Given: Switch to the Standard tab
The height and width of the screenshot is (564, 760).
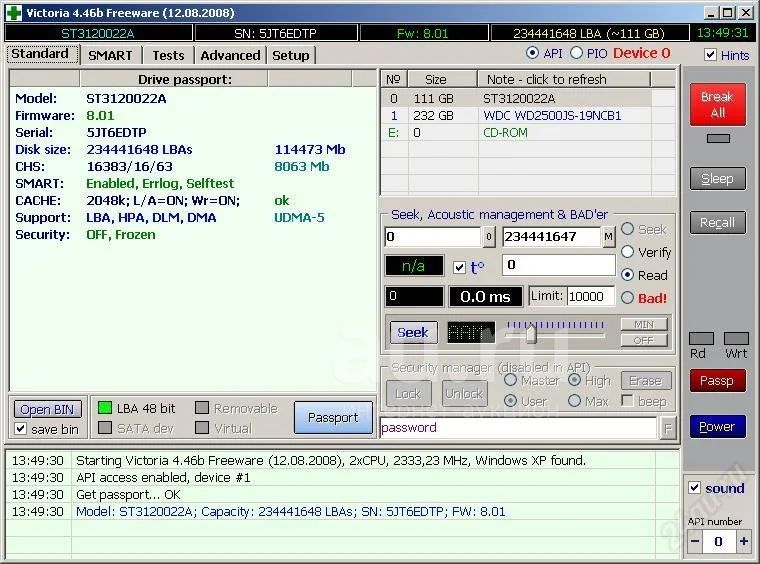Looking at the screenshot, I should pos(43,54).
